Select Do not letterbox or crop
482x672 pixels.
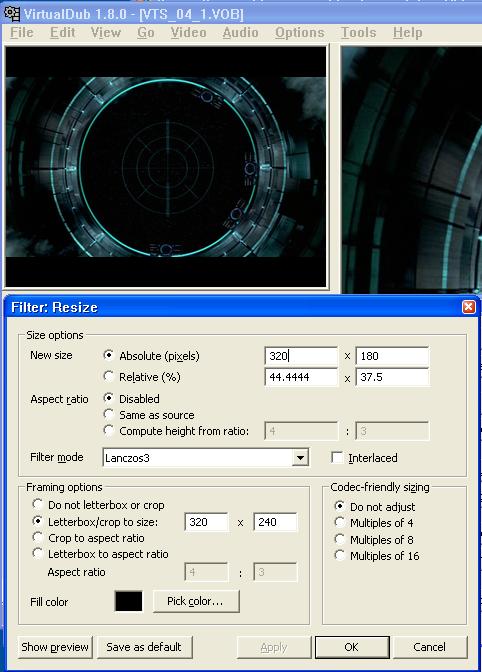(x=38, y=504)
